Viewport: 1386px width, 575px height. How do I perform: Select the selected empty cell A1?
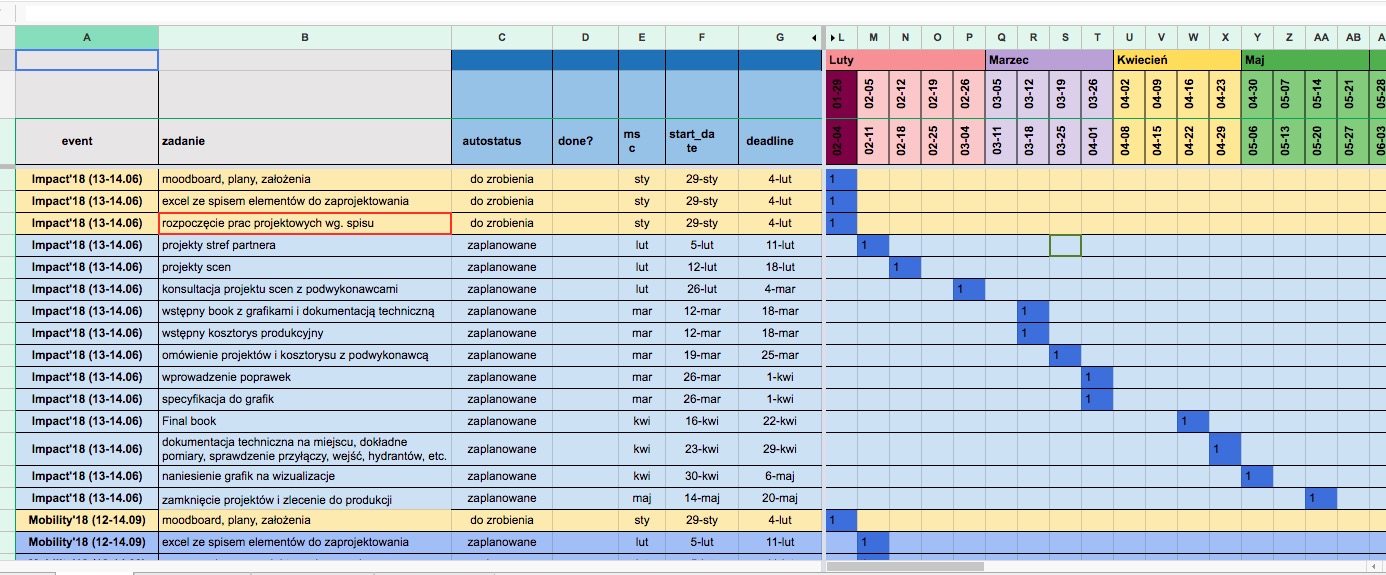coord(87,60)
